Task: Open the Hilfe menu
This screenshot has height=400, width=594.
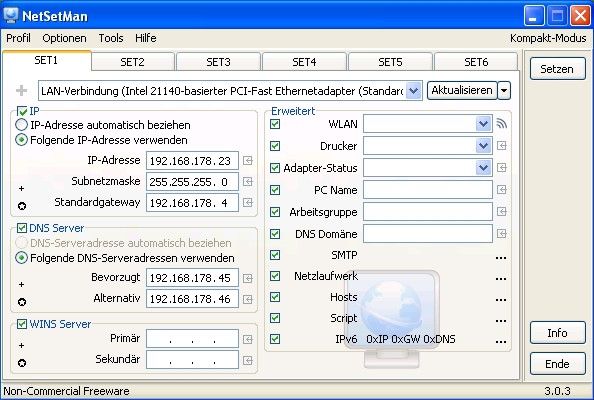Action: click(145, 38)
